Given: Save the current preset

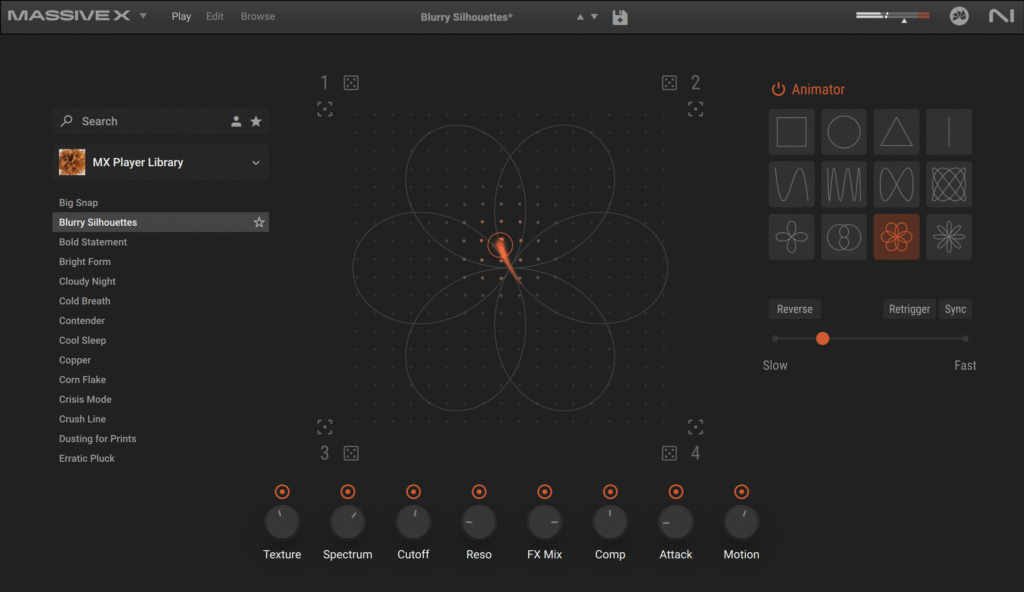Looking at the screenshot, I should click(x=620, y=17).
